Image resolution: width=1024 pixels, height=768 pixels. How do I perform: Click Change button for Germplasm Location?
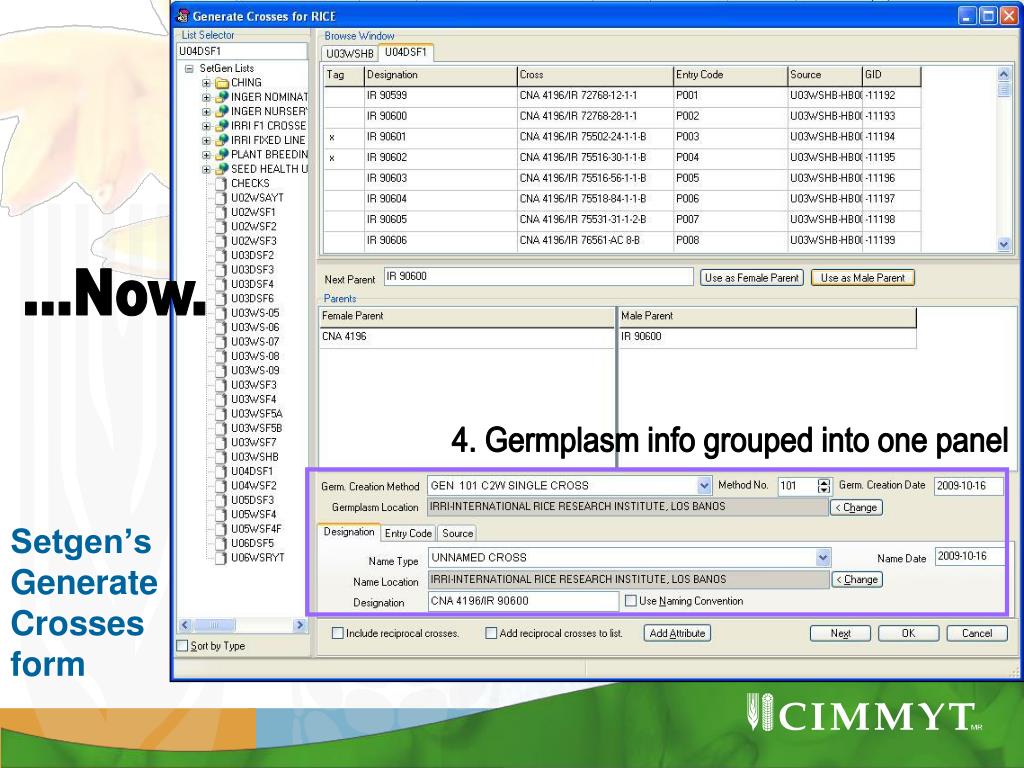(856, 507)
